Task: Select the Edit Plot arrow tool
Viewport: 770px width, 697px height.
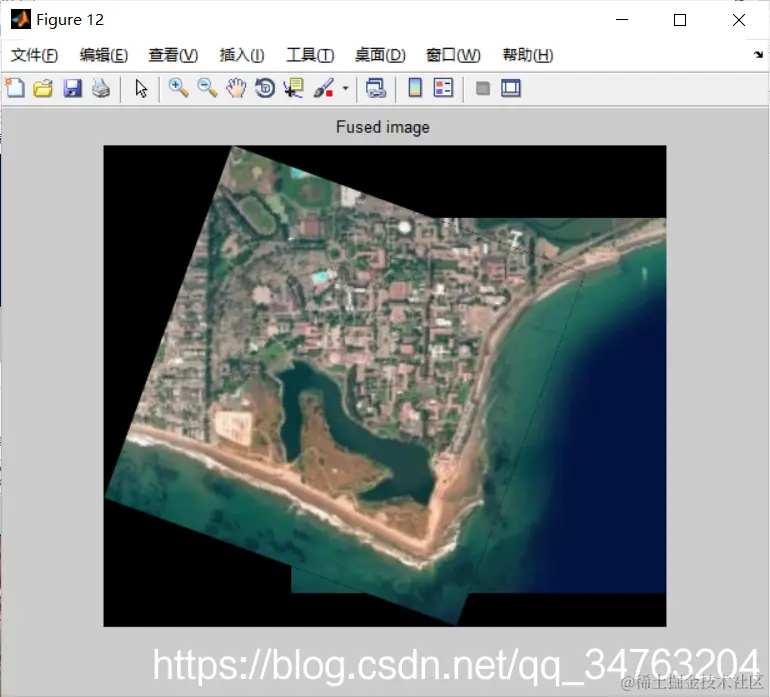Action: click(141, 89)
